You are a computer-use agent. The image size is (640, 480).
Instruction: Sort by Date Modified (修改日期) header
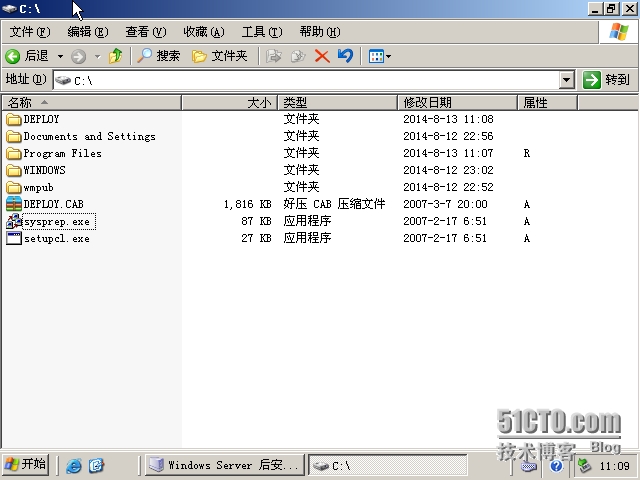click(x=457, y=102)
